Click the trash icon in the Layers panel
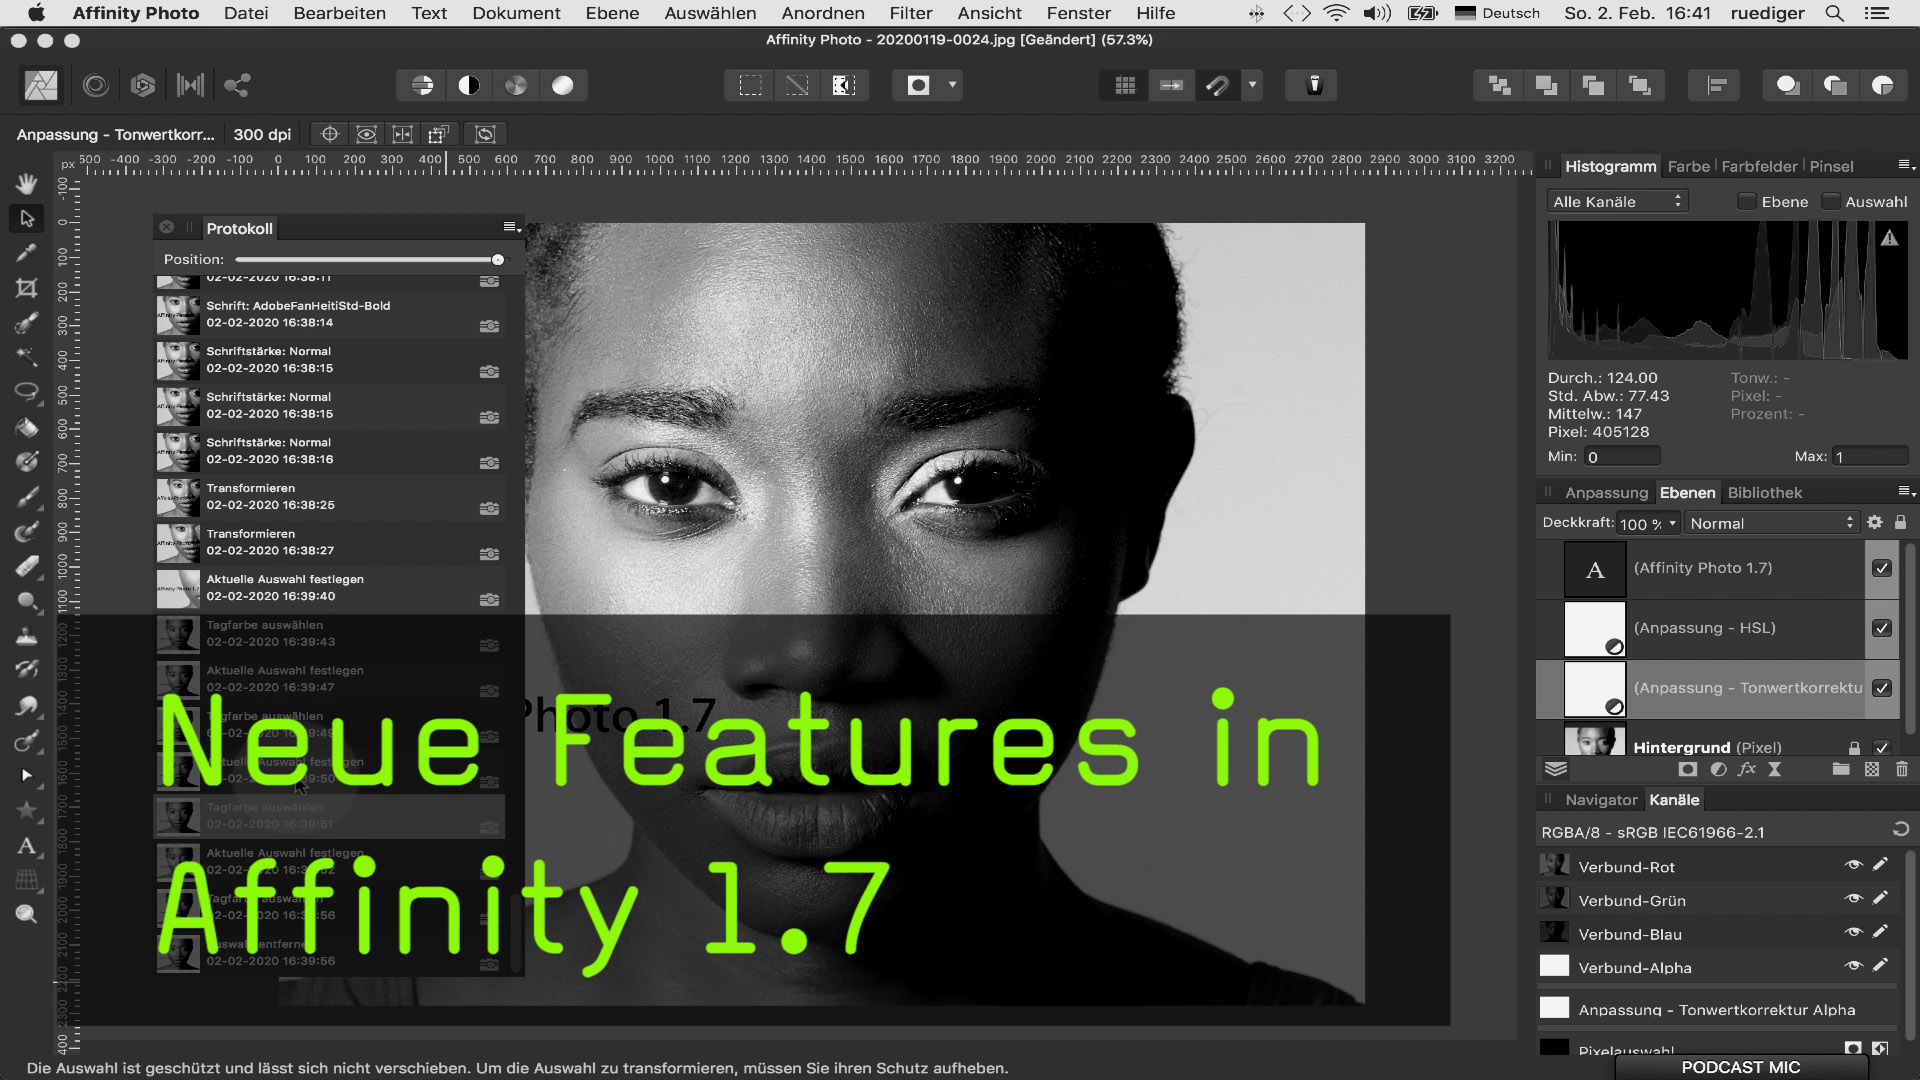The height and width of the screenshot is (1080, 1920). pyautogui.click(x=1902, y=770)
